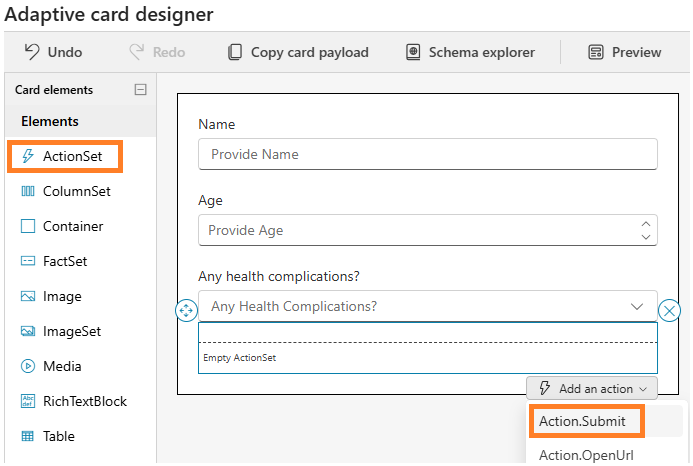Screen dimensions: 693x466
Task: Click the Provide Name input field
Action: [x=427, y=154]
